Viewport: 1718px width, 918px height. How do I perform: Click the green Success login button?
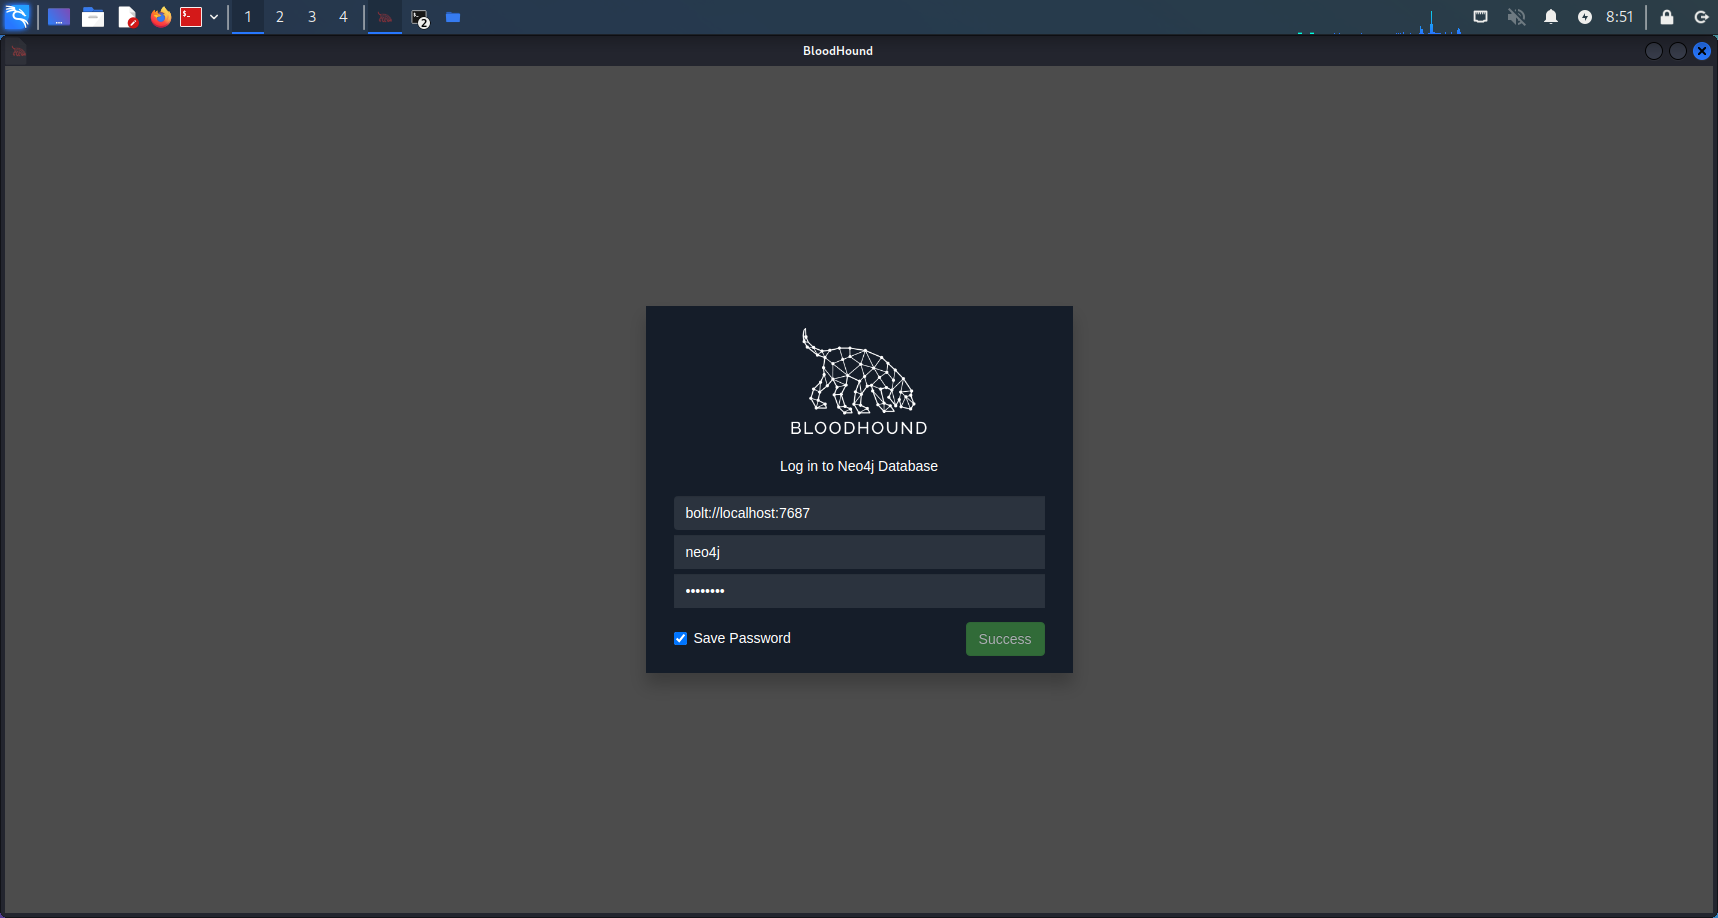[x=1004, y=639]
